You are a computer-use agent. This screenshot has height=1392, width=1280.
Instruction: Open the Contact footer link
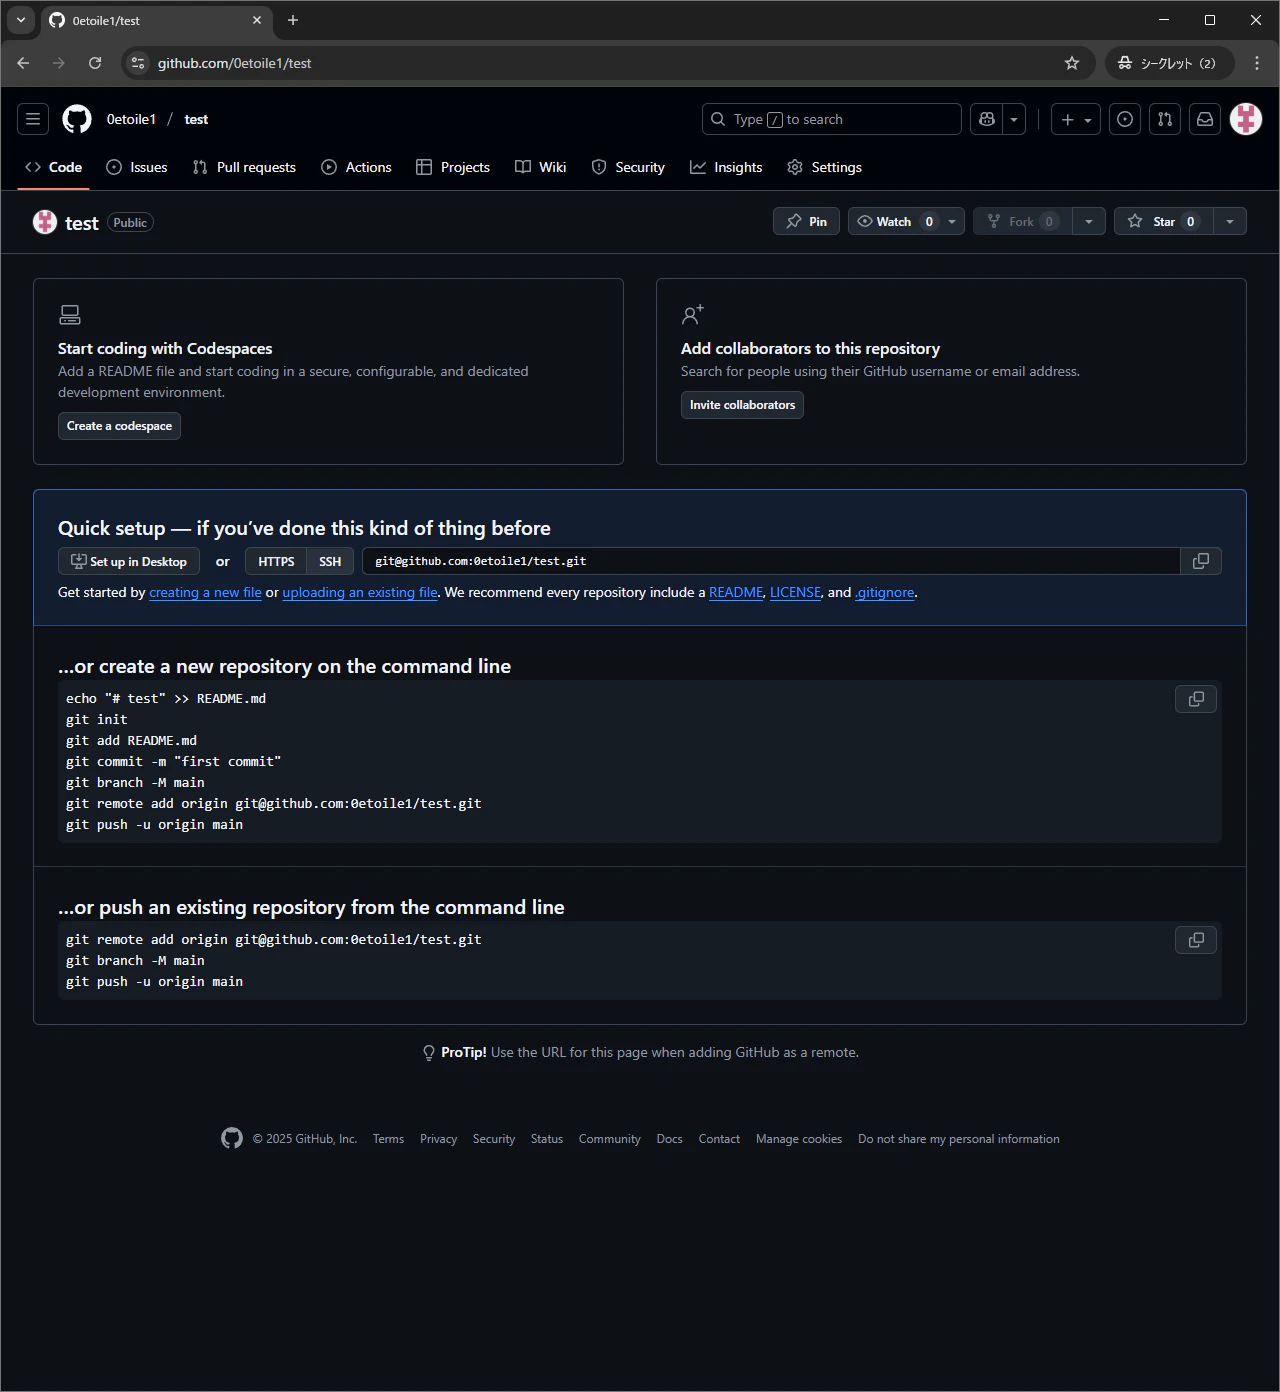click(x=719, y=1139)
